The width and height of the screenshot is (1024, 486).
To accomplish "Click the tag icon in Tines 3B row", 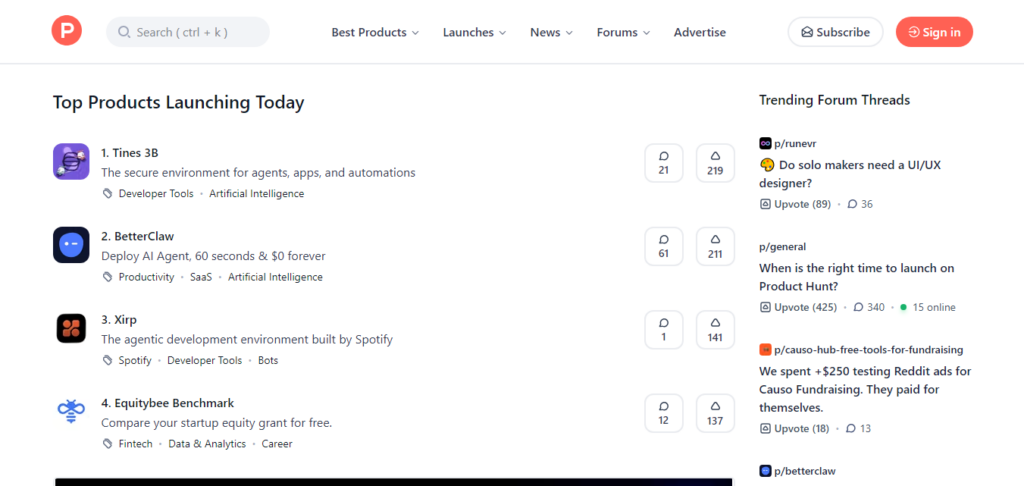I will pyautogui.click(x=108, y=193).
